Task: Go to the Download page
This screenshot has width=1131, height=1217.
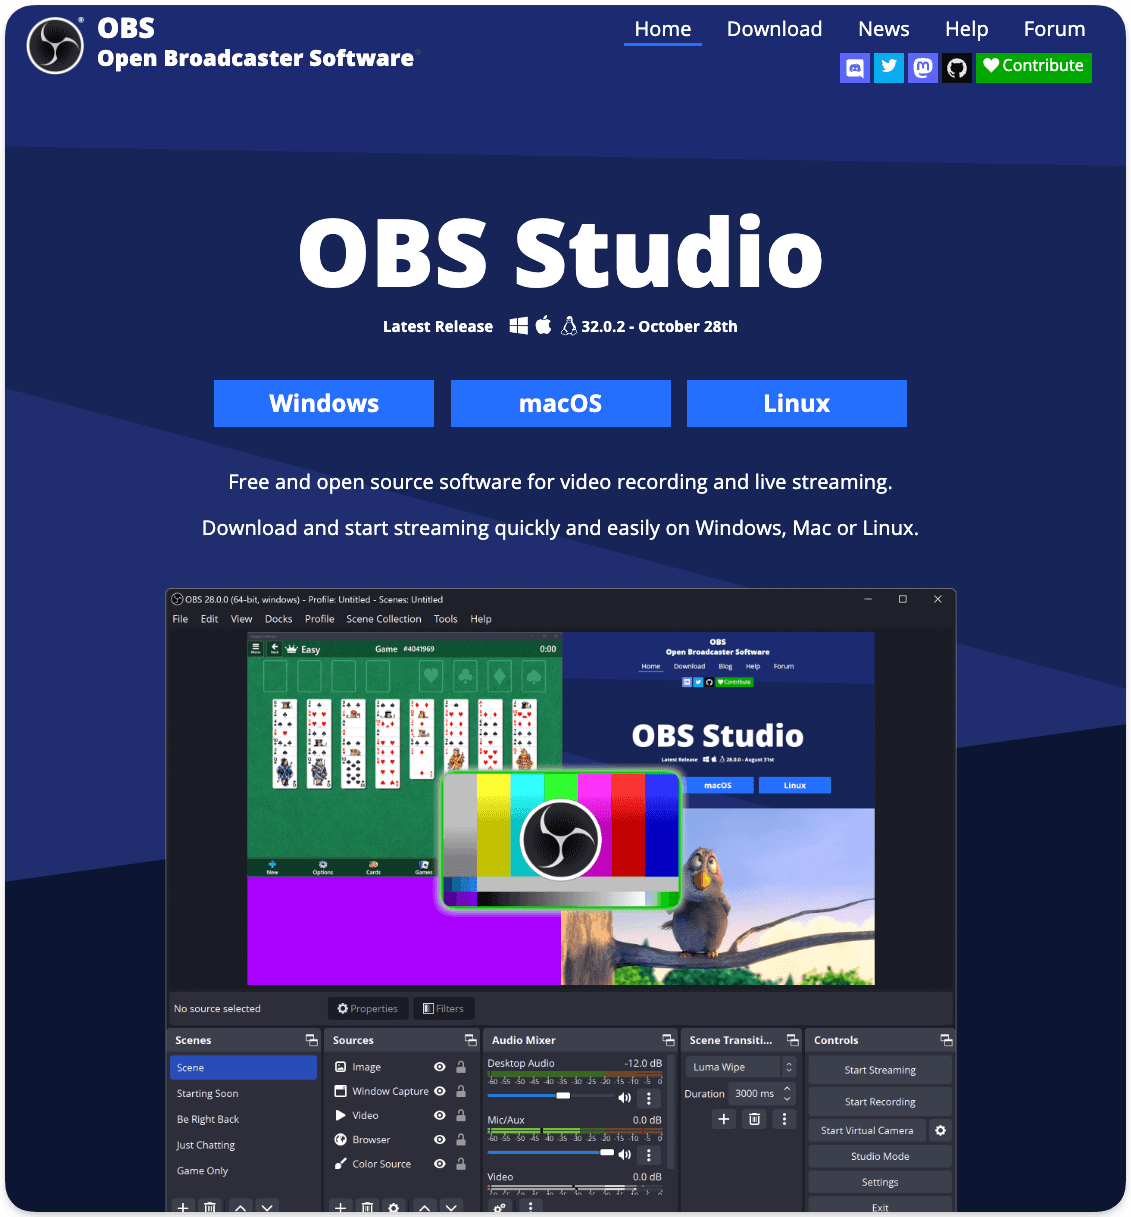Action: pos(774,29)
